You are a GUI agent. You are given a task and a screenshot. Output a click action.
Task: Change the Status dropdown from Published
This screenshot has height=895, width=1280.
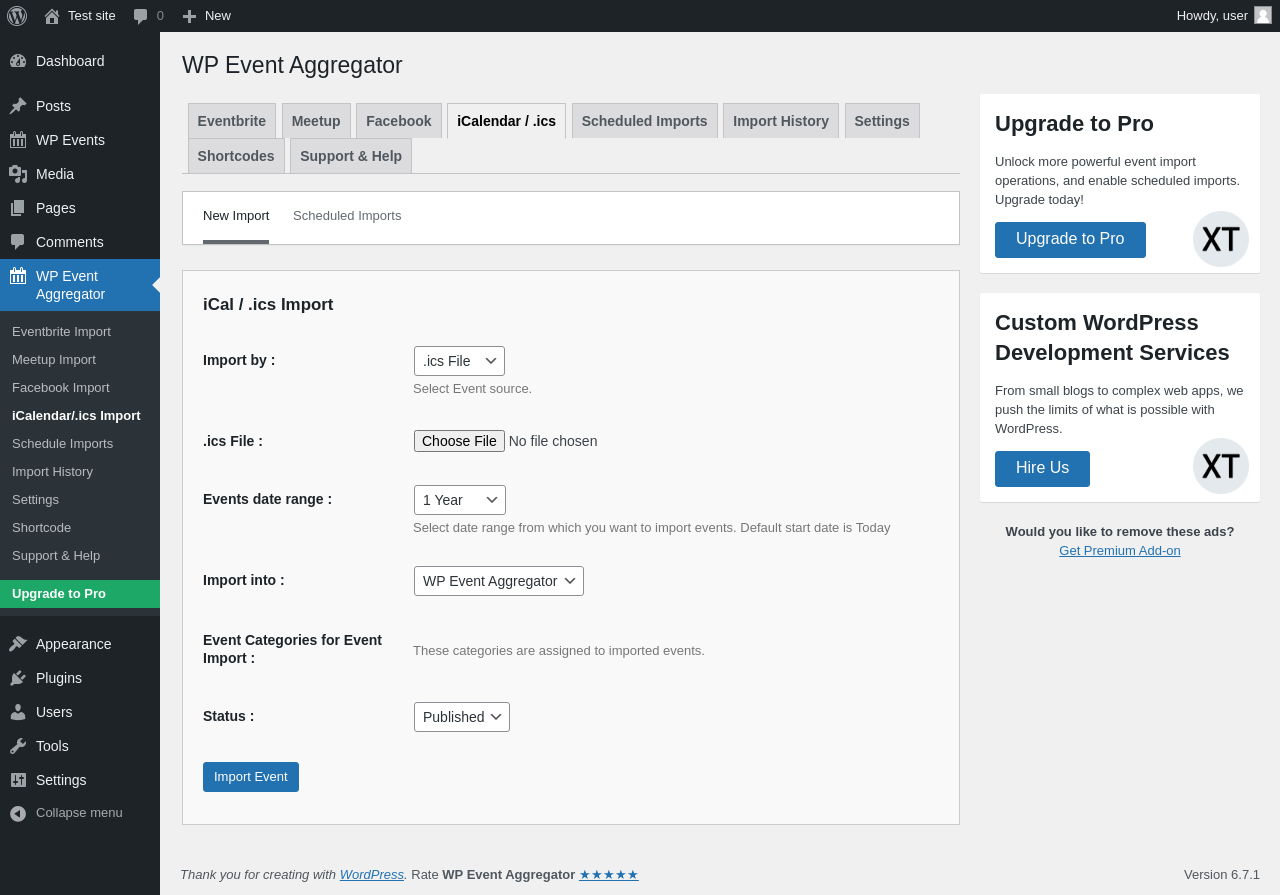(x=461, y=717)
